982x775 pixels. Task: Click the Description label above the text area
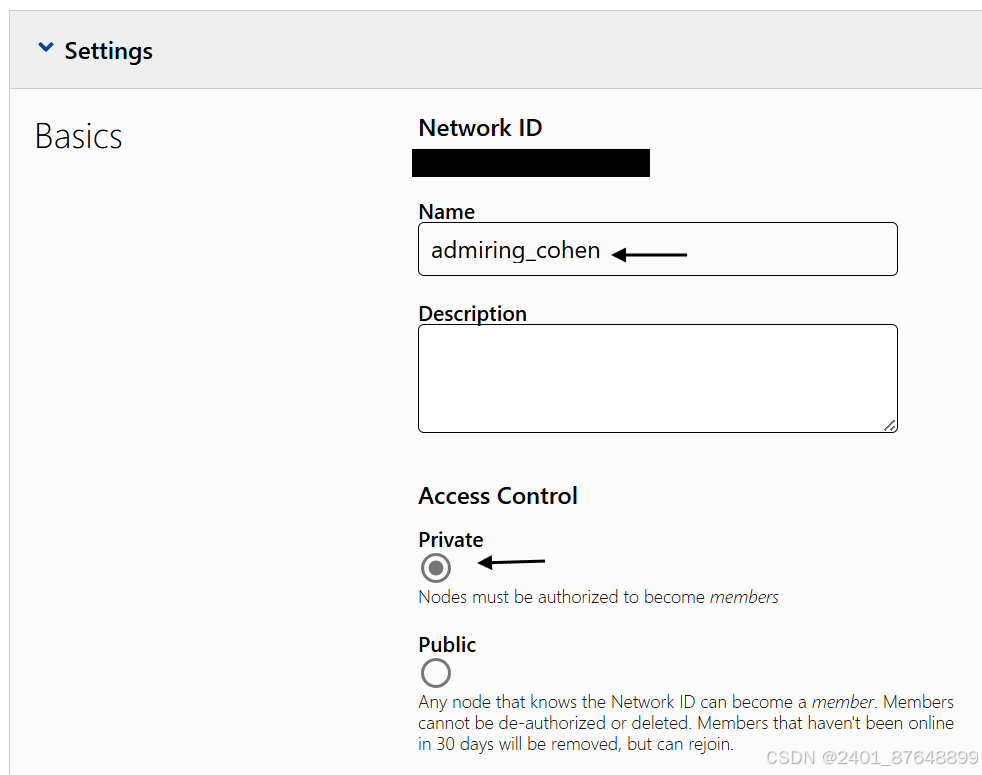pos(472,313)
